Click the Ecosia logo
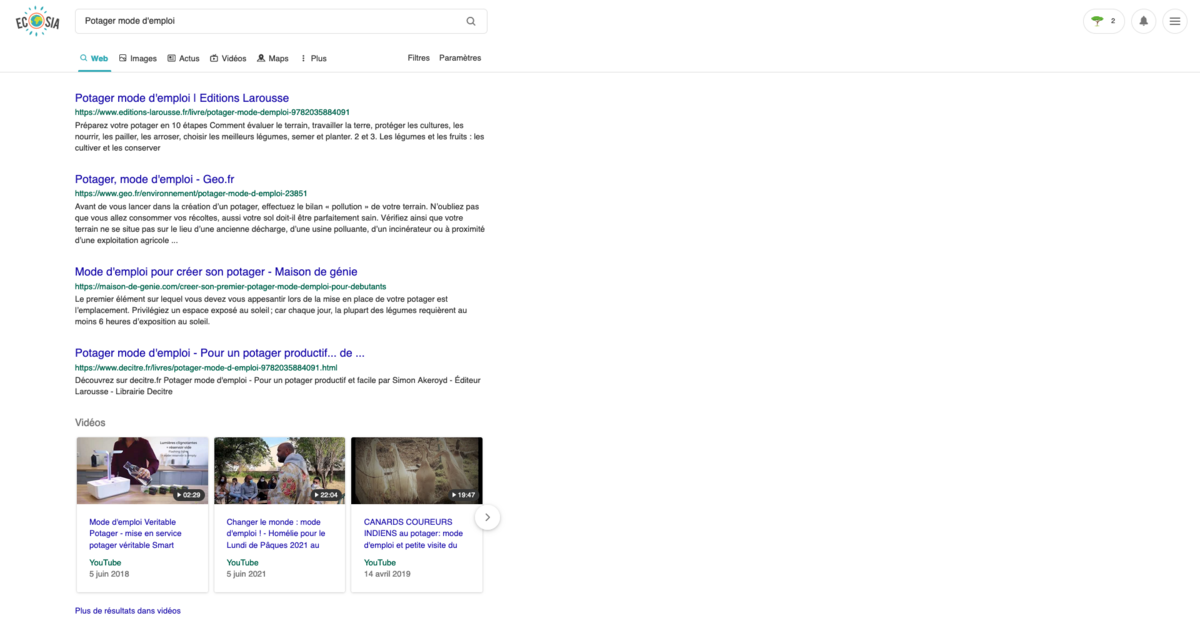Image resolution: width=1200 pixels, height=621 pixels. coord(37,21)
